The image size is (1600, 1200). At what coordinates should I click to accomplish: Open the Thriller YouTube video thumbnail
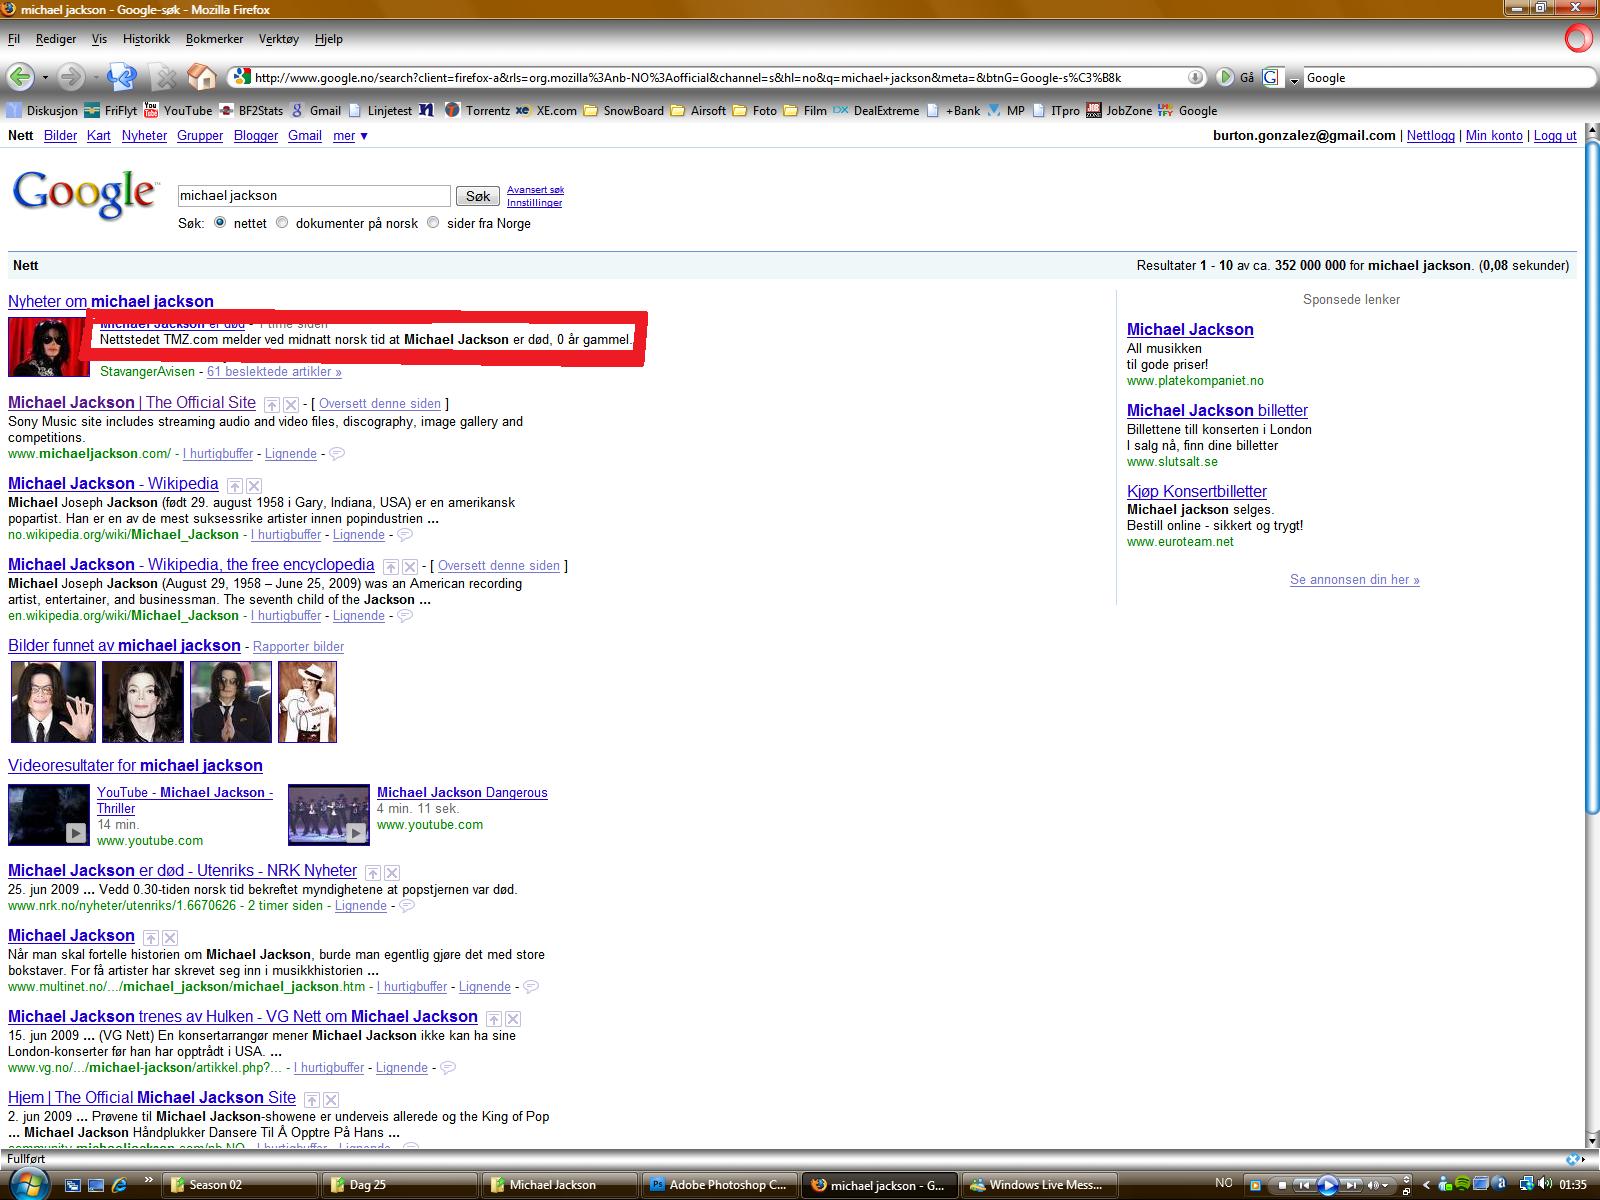[x=49, y=815]
